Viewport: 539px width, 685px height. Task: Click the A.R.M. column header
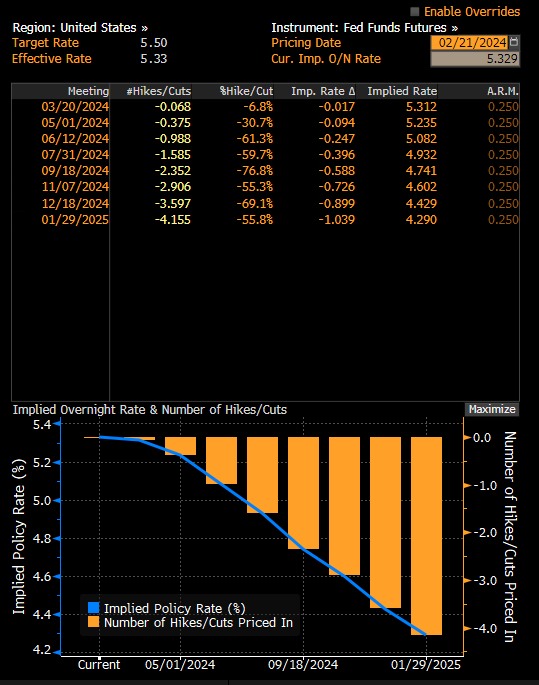coord(479,91)
